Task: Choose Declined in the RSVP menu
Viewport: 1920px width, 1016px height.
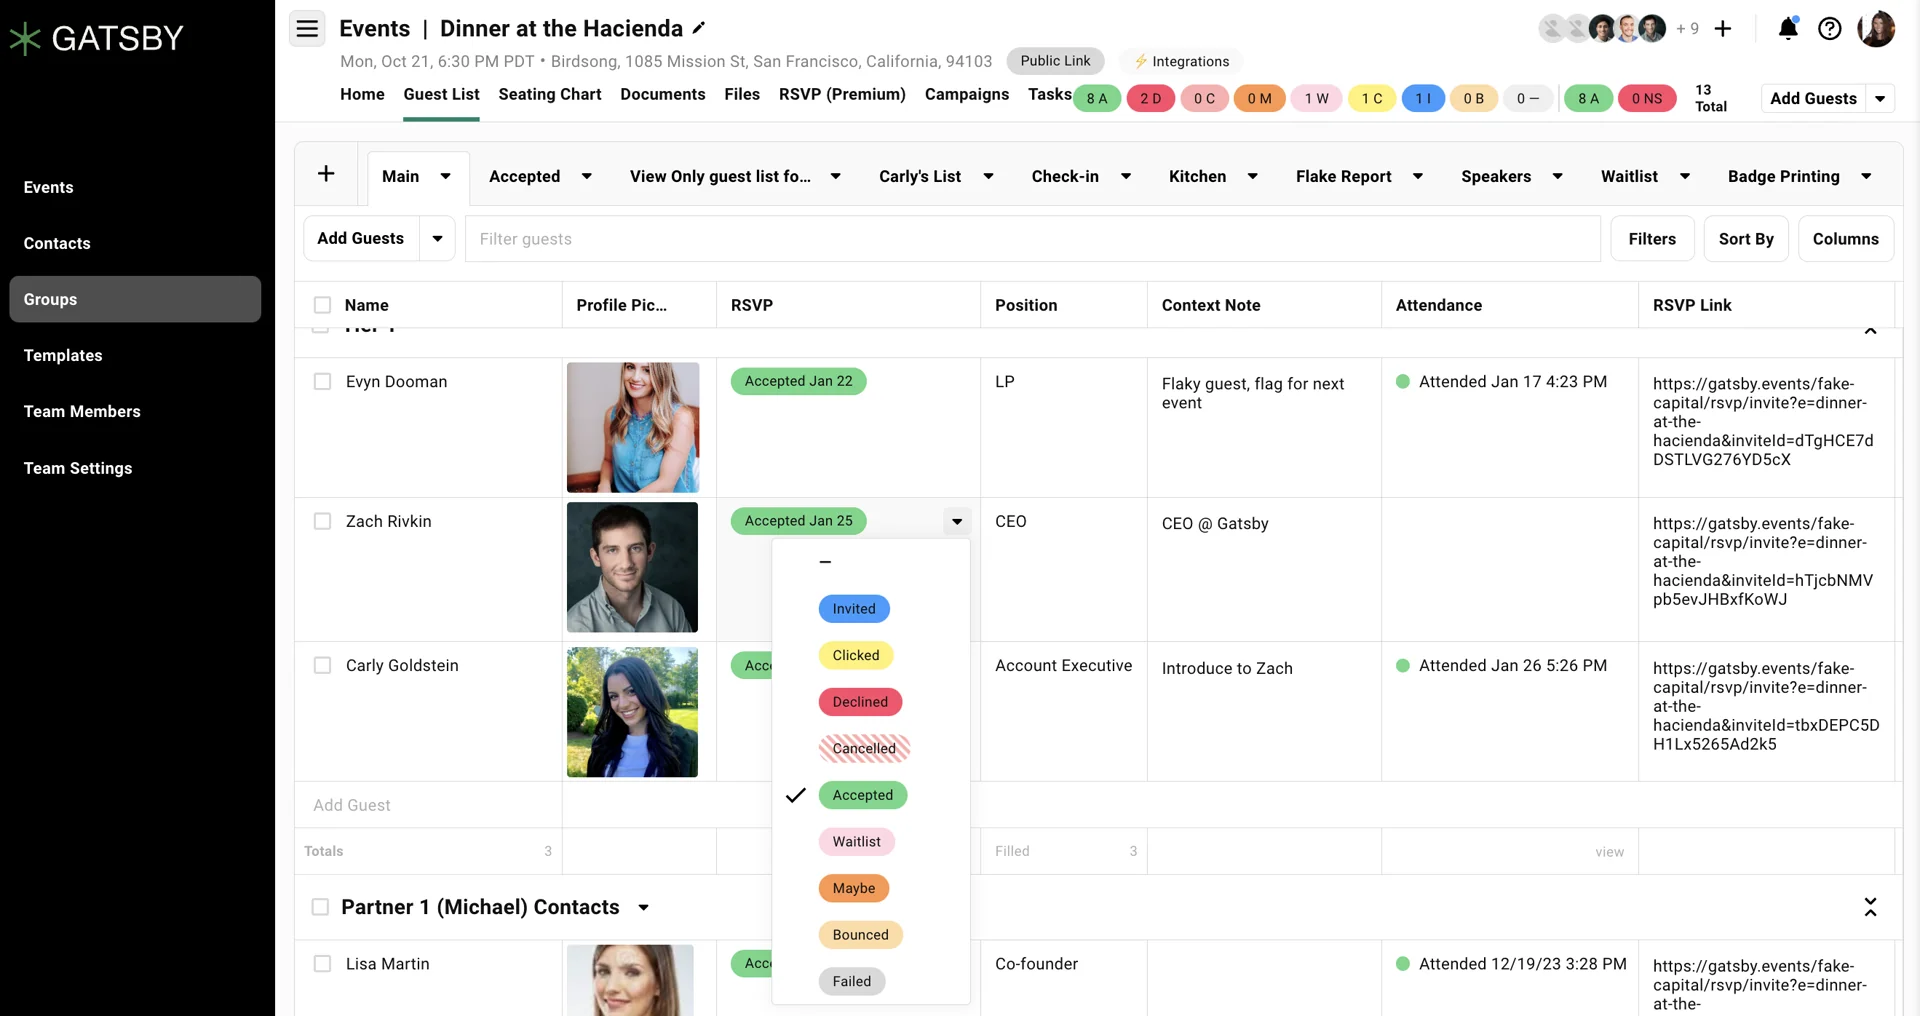Action: click(860, 702)
